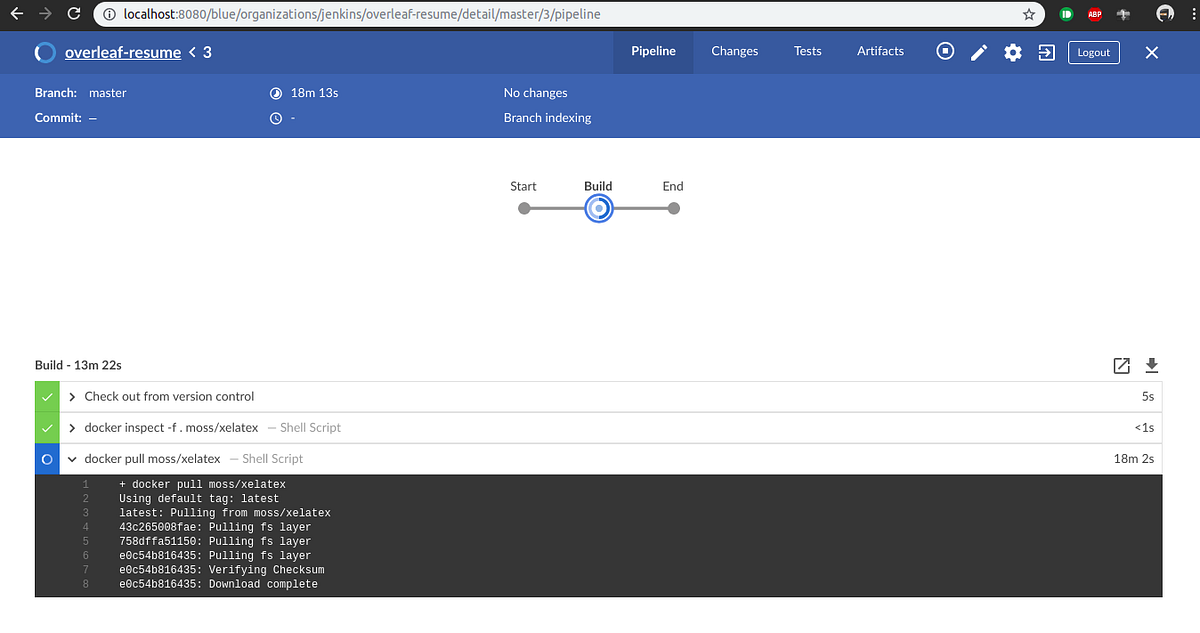Stop the running pipeline build

pyautogui.click(x=945, y=51)
